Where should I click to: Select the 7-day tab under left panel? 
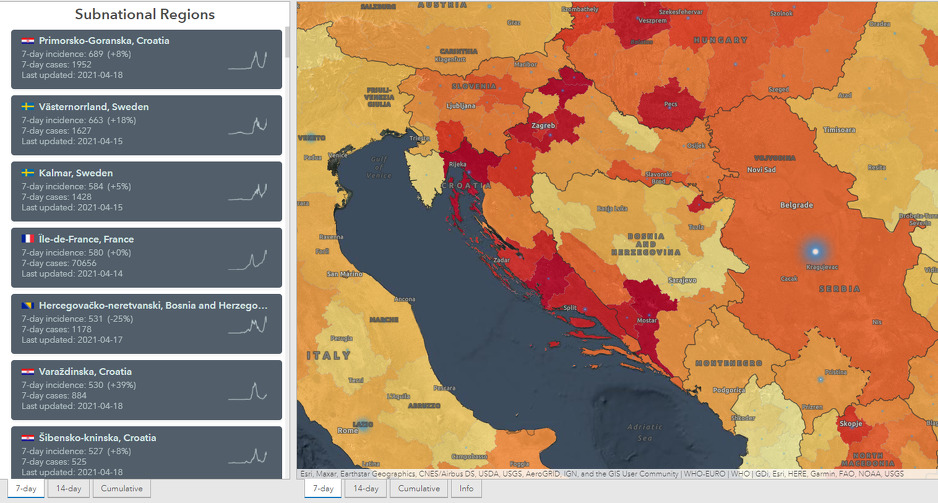click(25, 489)
